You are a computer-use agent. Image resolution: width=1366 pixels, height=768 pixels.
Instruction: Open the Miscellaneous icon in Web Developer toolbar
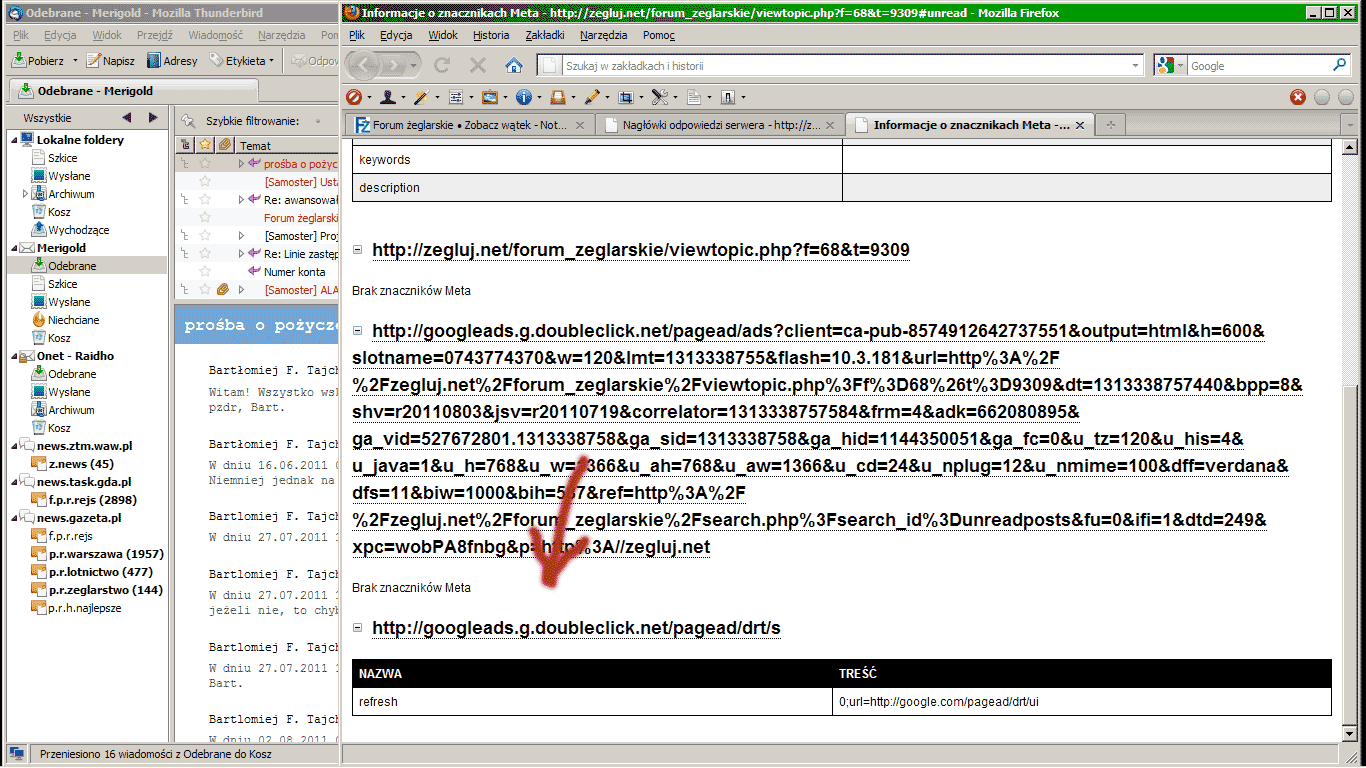point(557,97)
